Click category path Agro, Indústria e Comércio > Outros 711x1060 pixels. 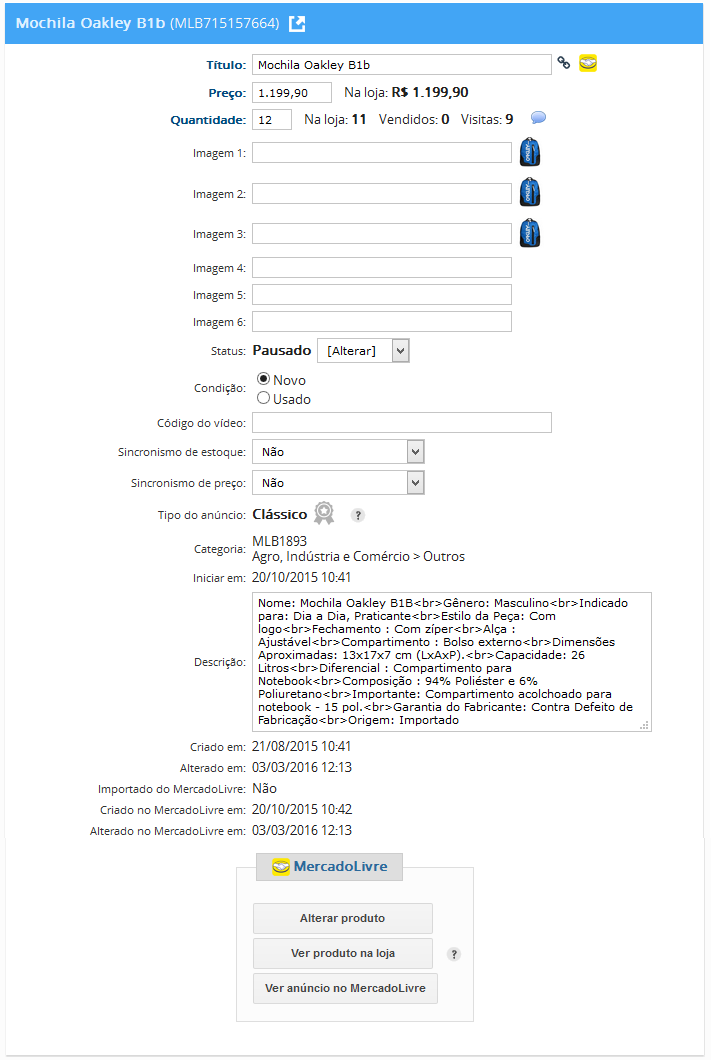358,556
